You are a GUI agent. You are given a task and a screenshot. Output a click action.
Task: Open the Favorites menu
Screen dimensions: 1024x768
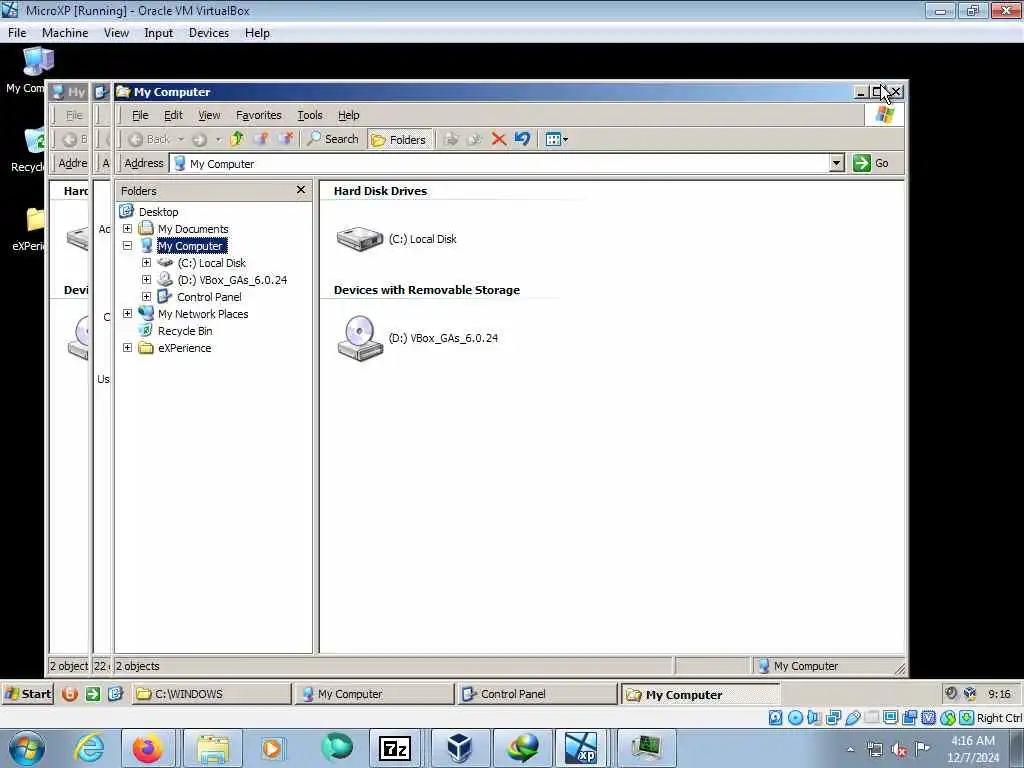point(259,115)
